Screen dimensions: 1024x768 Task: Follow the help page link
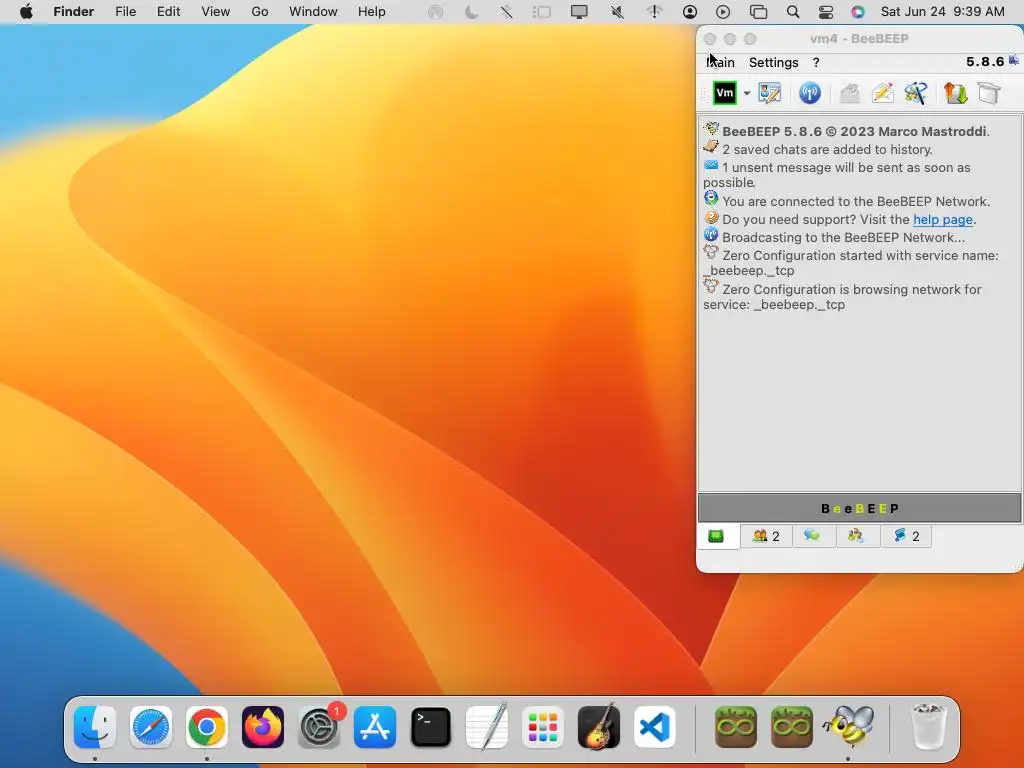coord(942,219)
